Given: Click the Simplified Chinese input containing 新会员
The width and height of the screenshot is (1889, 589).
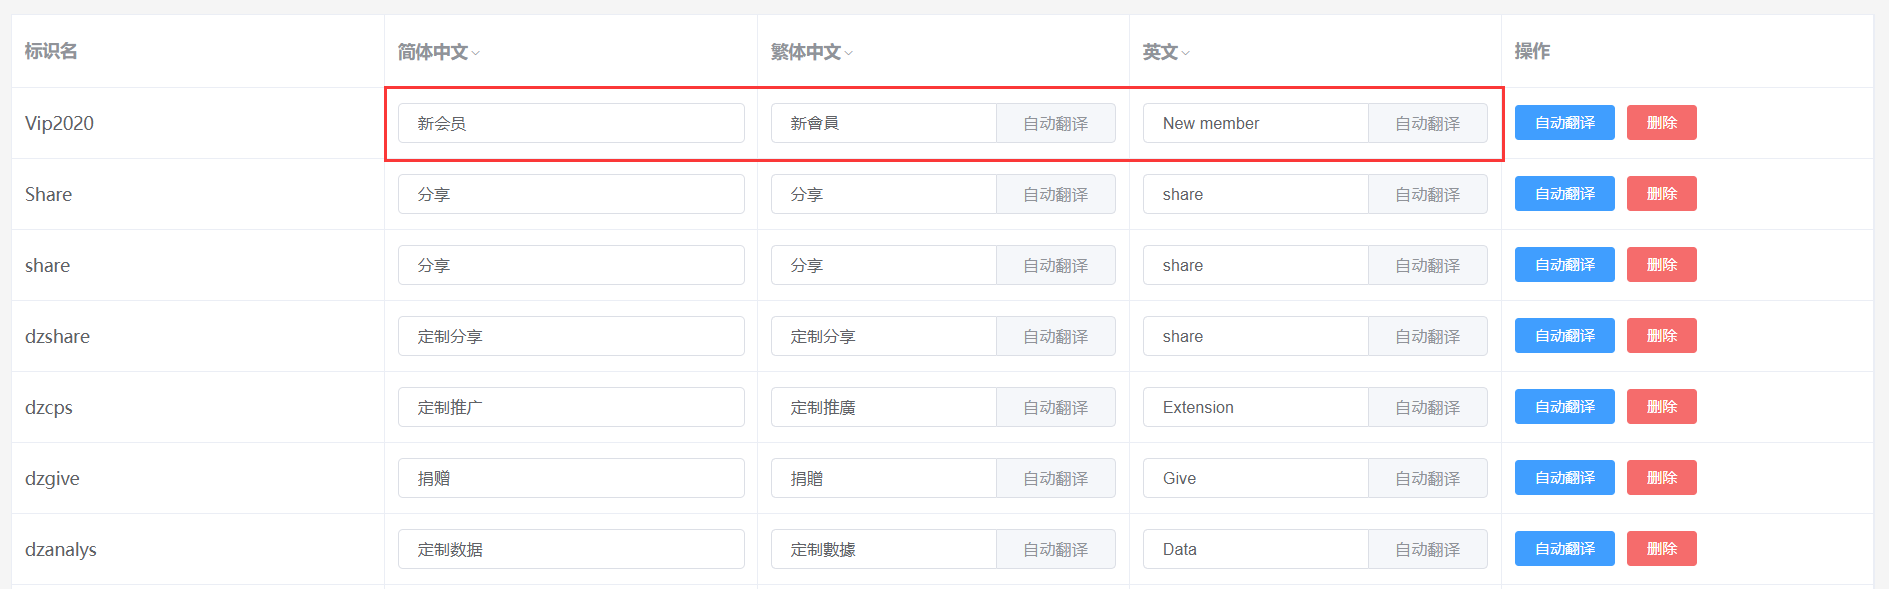Looking at the screenshot, I should coord(570,124).
